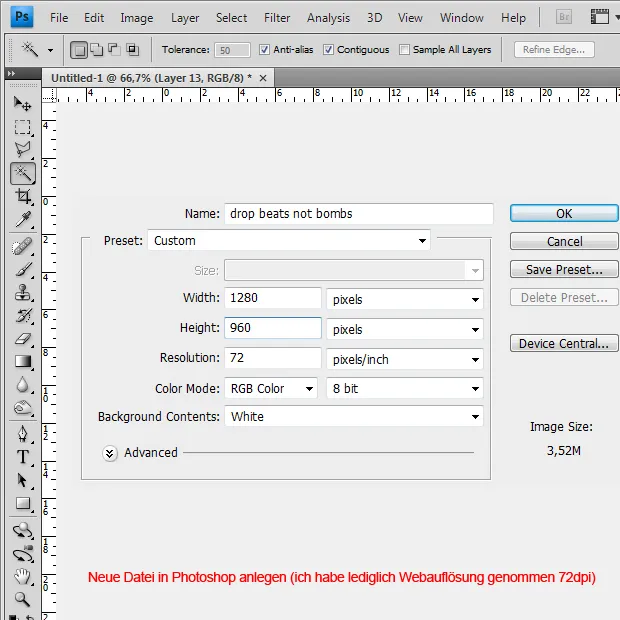The width and height of the screenshot is (620, 620).
Task: Select the Clone Stamp tool
Action: coord(22,292)
